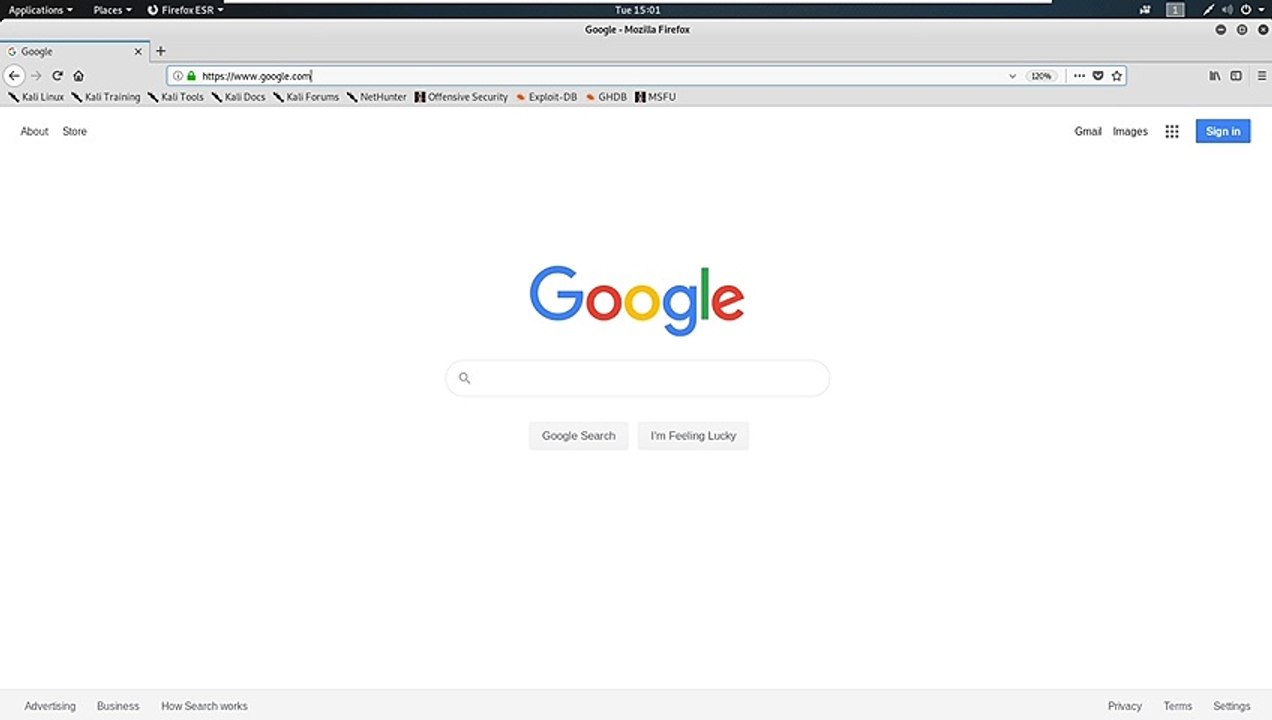This screenshot has width=1272, height=720.
Task: Open system volume icon in top panel
Action: click(1227, 10)
